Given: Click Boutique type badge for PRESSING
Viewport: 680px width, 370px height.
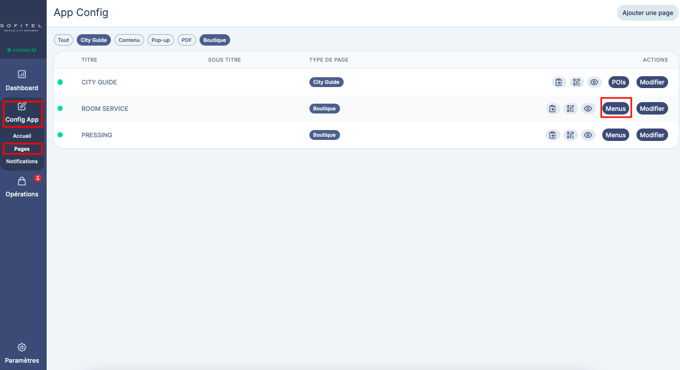Looking at the screenshot, I should (x=324, y=135).
